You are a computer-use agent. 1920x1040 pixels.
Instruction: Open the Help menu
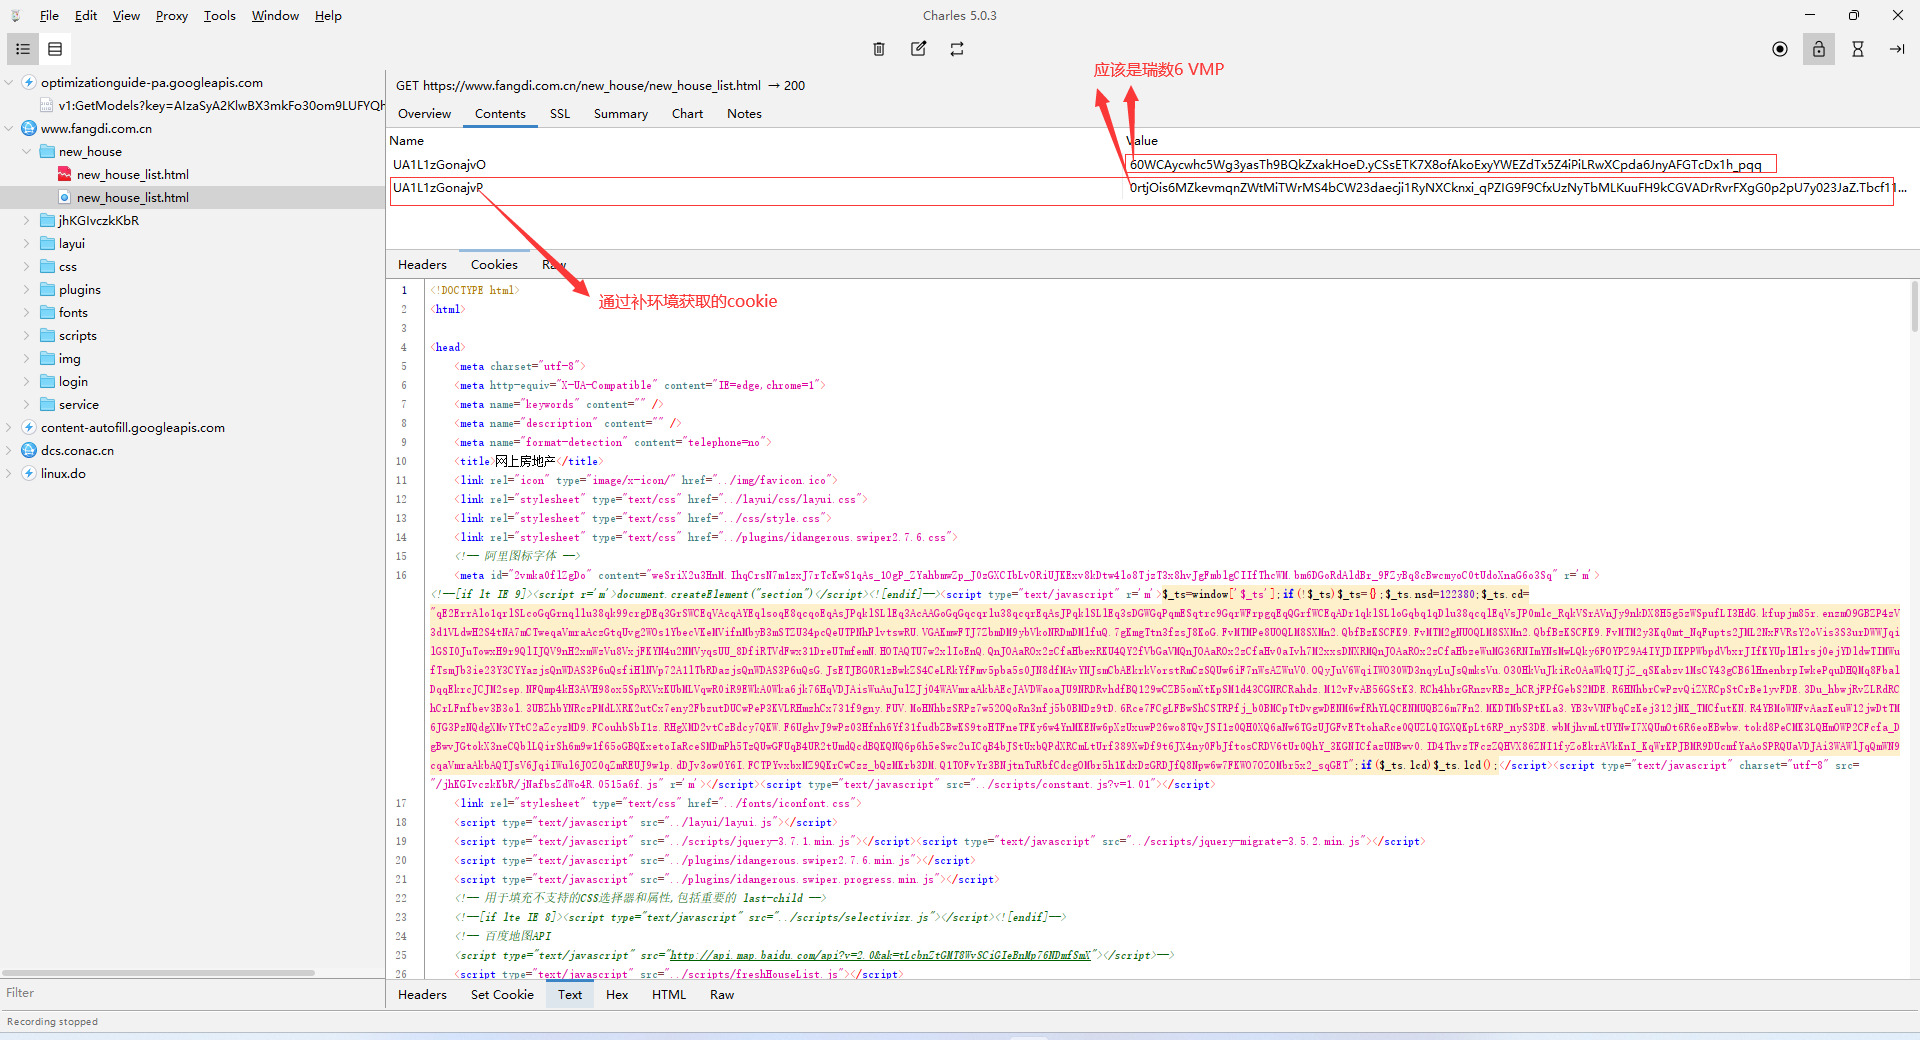[328, 15]
